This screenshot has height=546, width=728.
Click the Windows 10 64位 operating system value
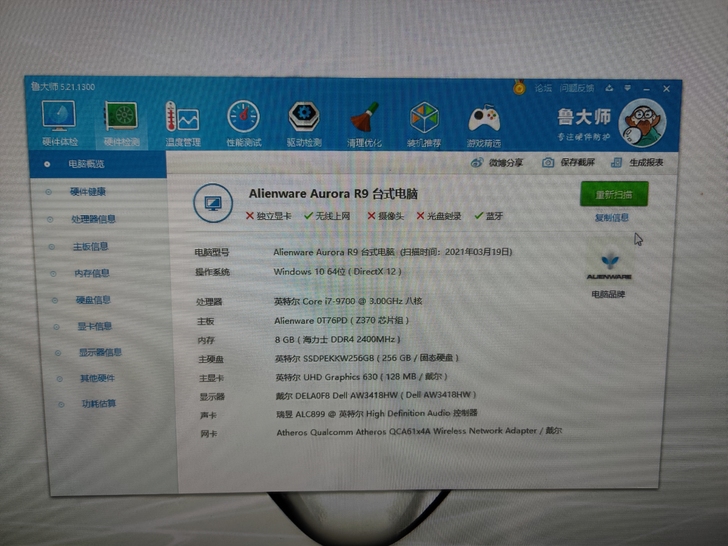(x=338, y=272)
